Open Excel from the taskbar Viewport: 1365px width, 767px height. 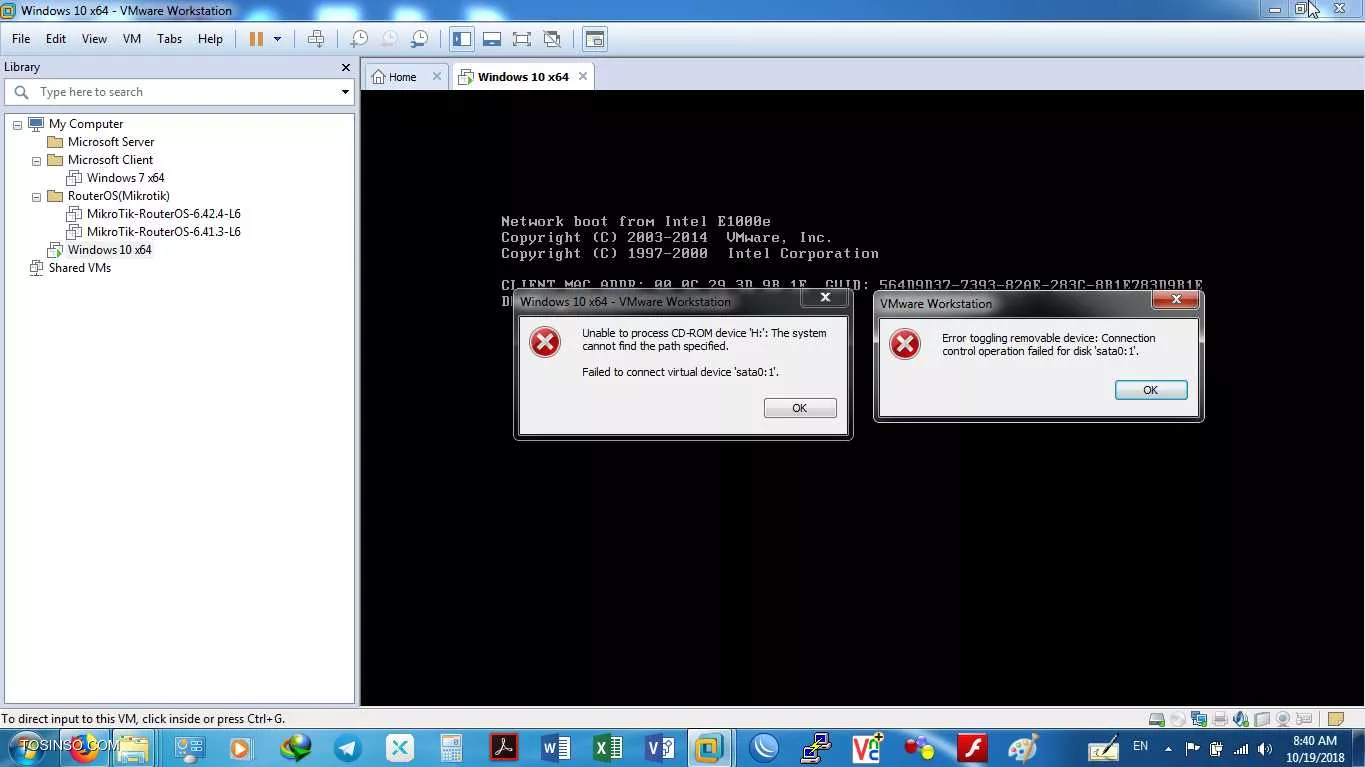pos(608,748)
